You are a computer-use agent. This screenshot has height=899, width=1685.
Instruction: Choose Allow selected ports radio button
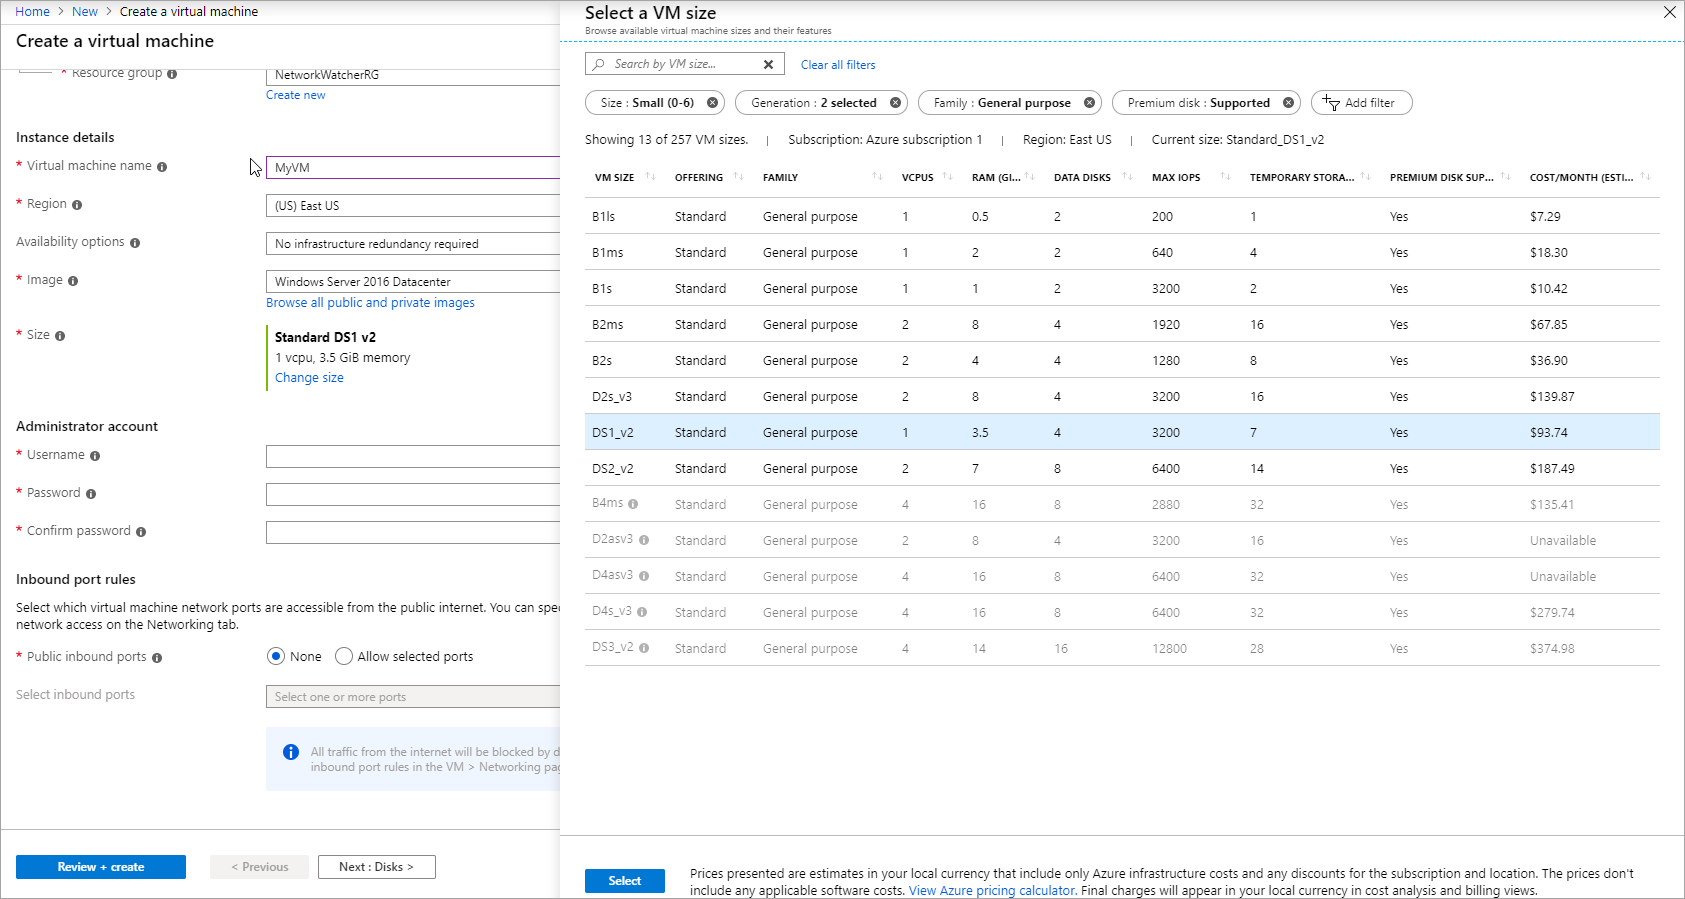pyautogui.click(x=344, y=657)
